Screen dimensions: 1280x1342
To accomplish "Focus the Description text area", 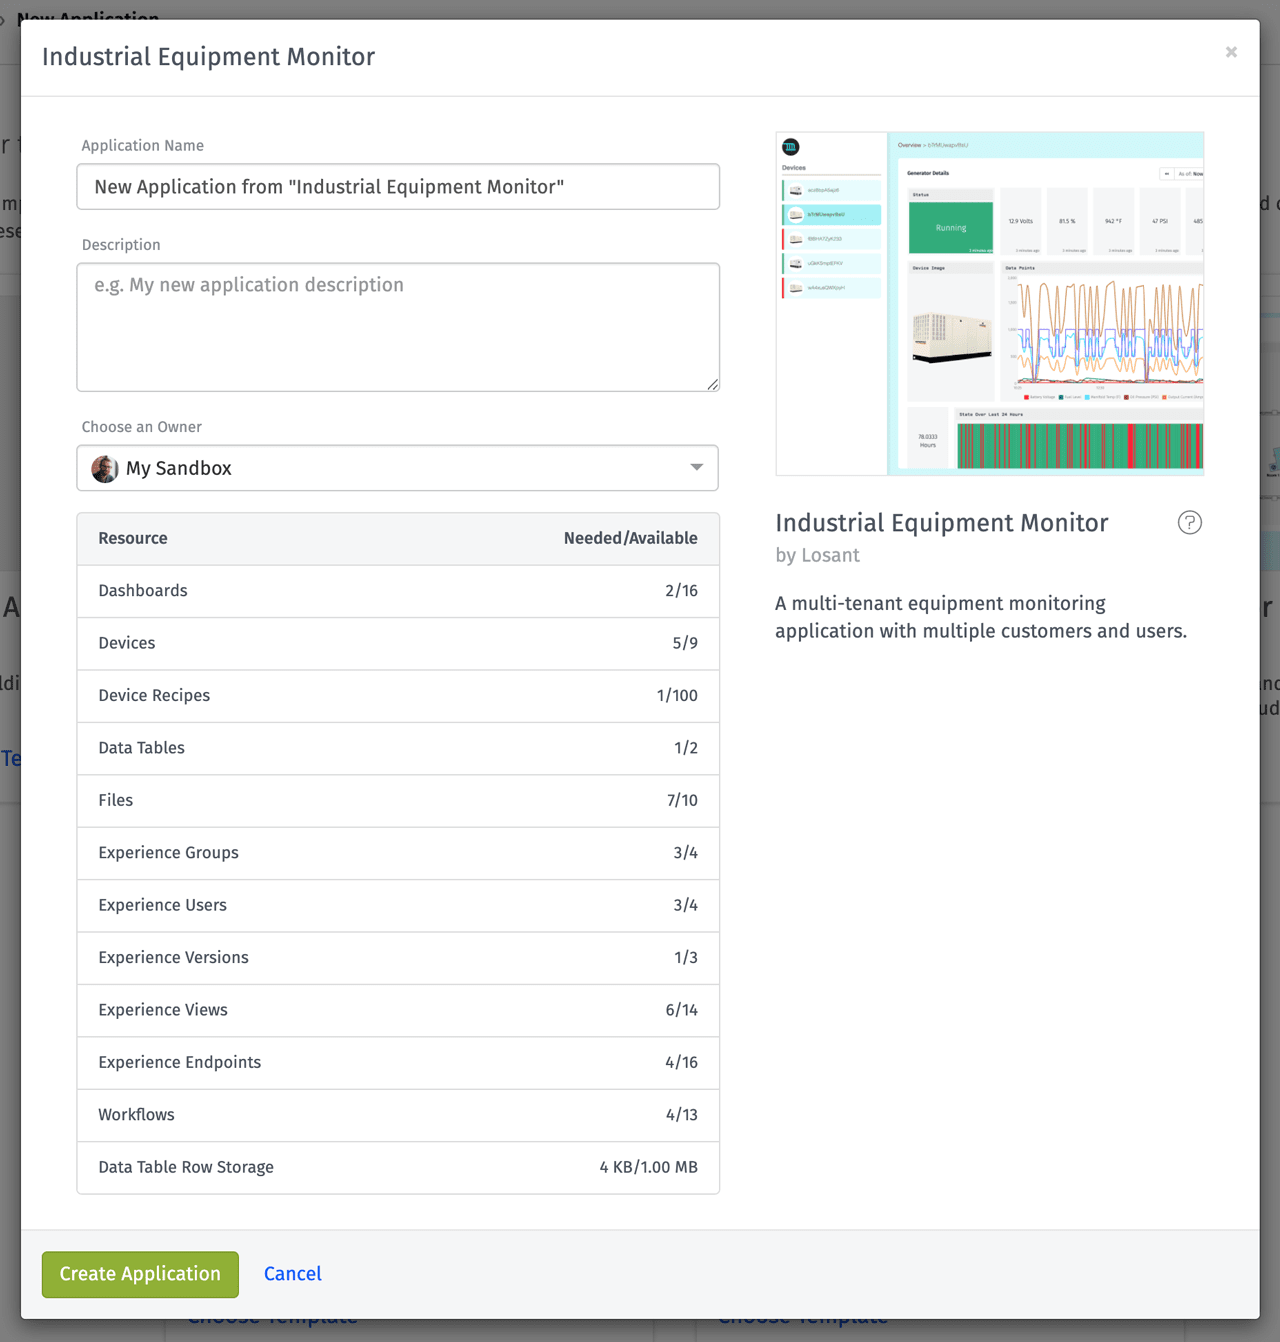I will point(398,327).
